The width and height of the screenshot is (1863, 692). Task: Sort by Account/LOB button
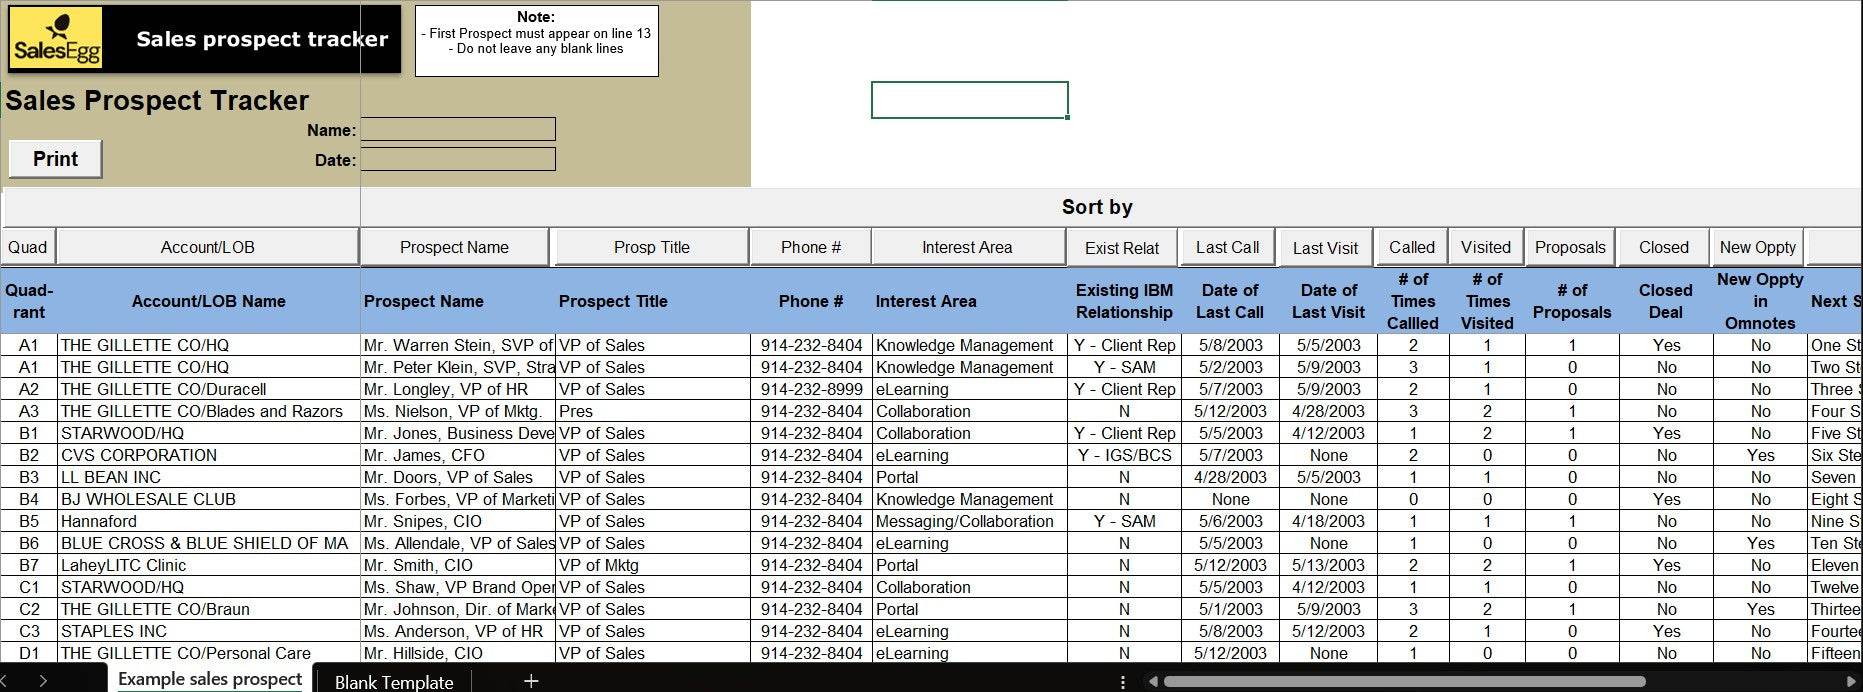coord(207,247)
